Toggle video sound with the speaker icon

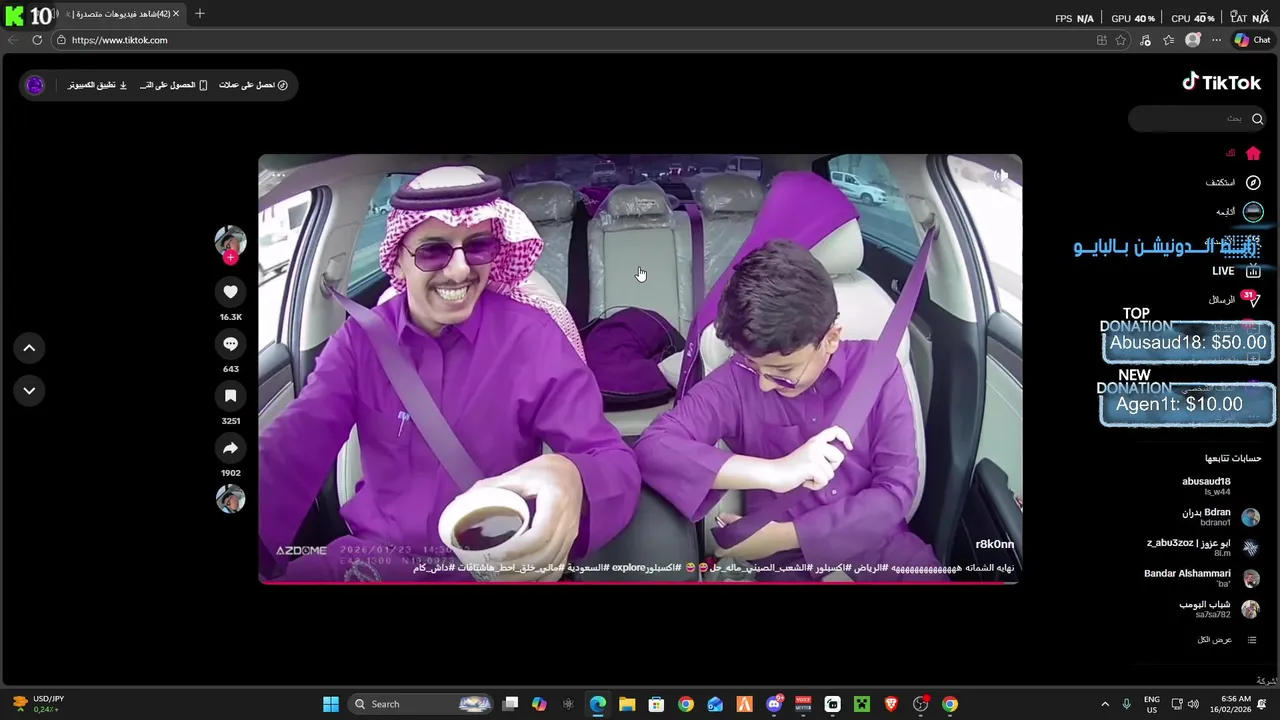tap(1001, 176)
